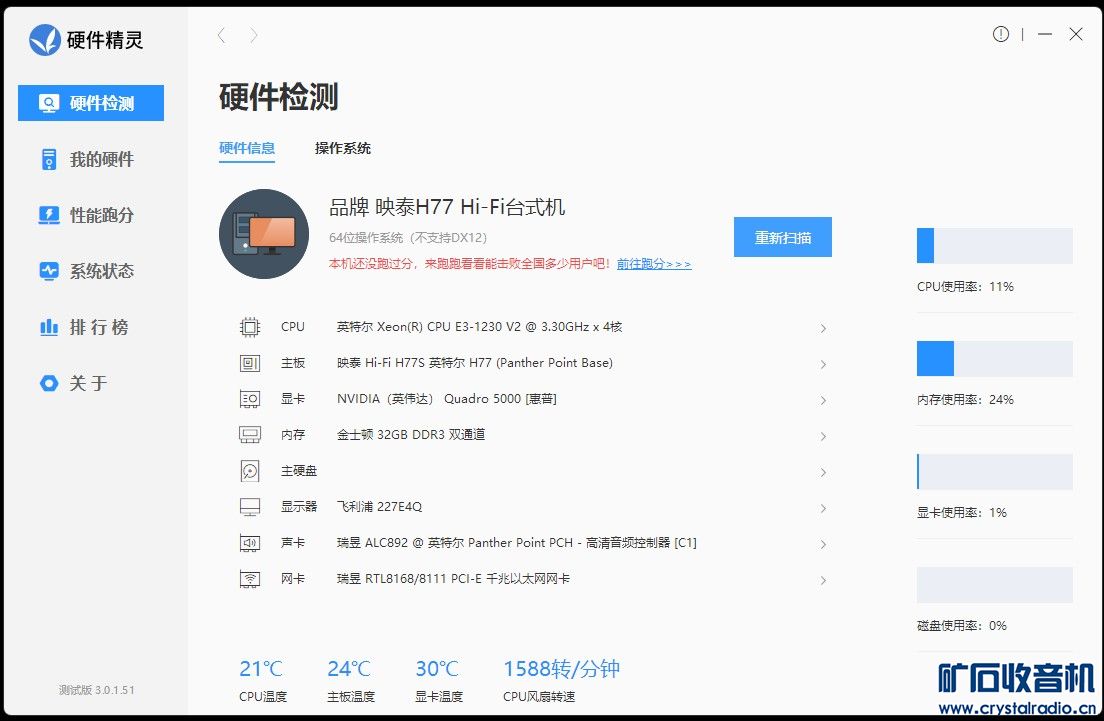The height and width of the screenshot is (721, 1104).
Task: Click the back navigation arrow
Action: [222, 35]
